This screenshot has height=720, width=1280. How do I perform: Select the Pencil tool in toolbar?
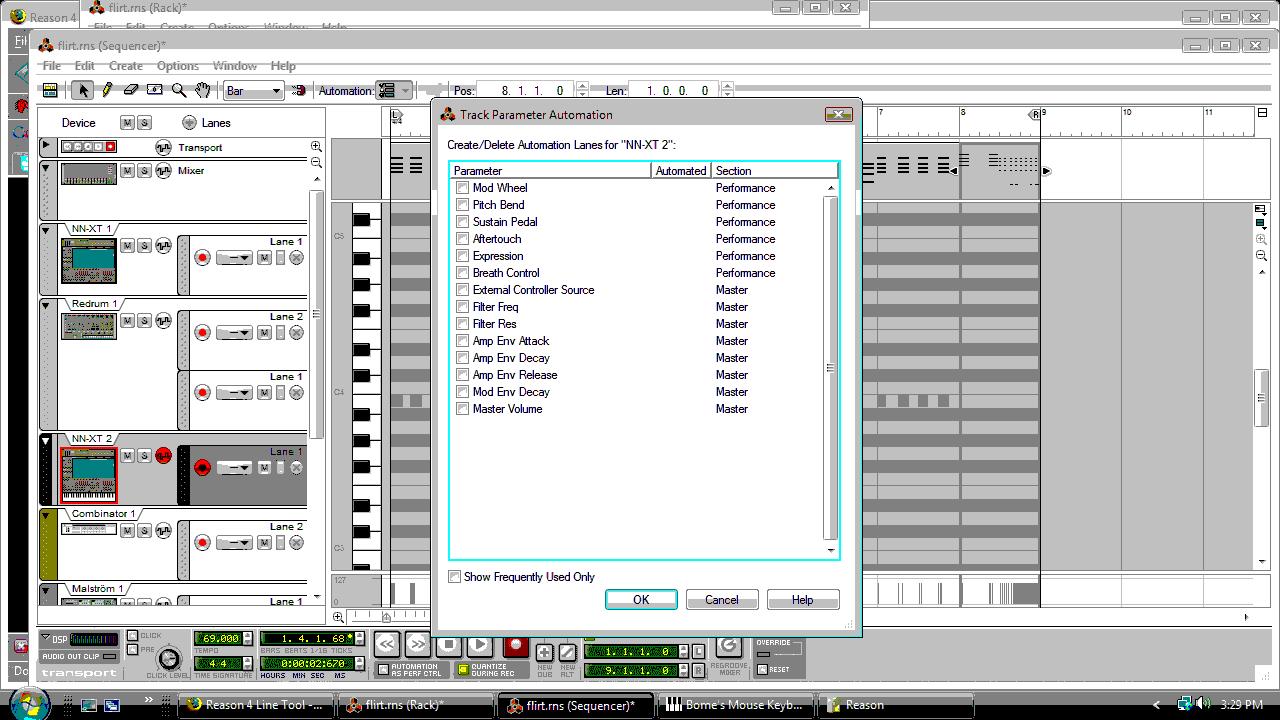coord(107,90)
